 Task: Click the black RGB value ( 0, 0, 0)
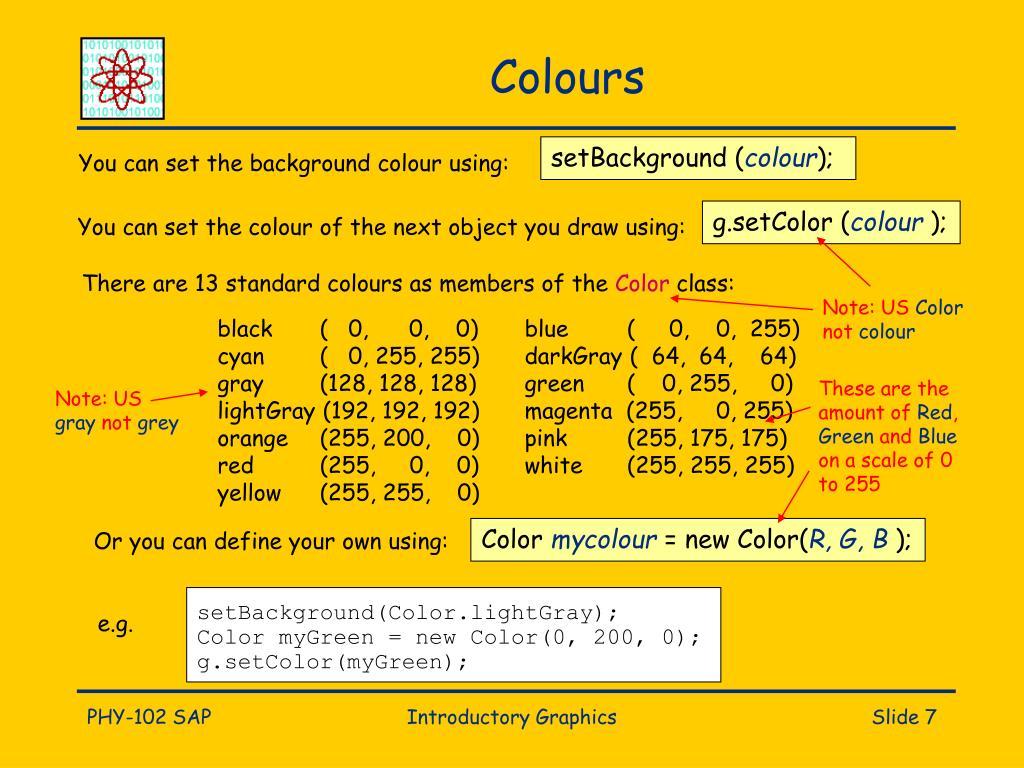coord(400,328)
